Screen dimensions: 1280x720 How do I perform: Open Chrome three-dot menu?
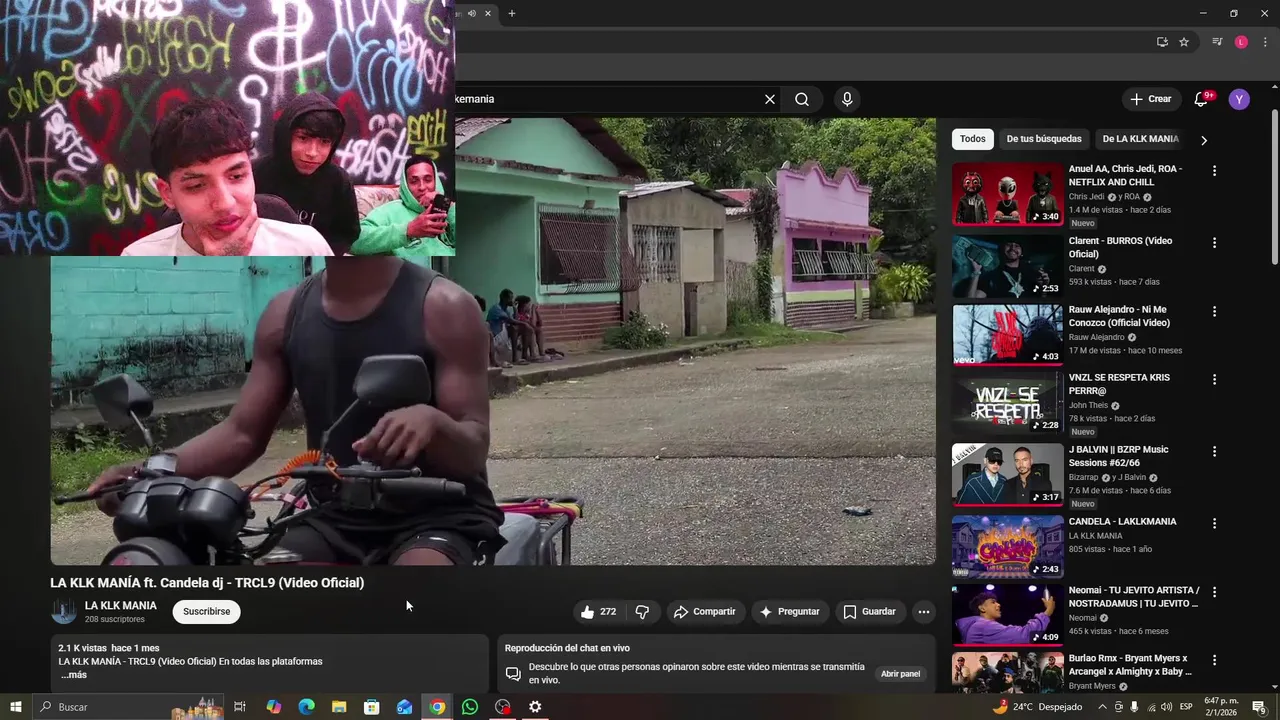pyautogui.click(x=1265, y=42)
